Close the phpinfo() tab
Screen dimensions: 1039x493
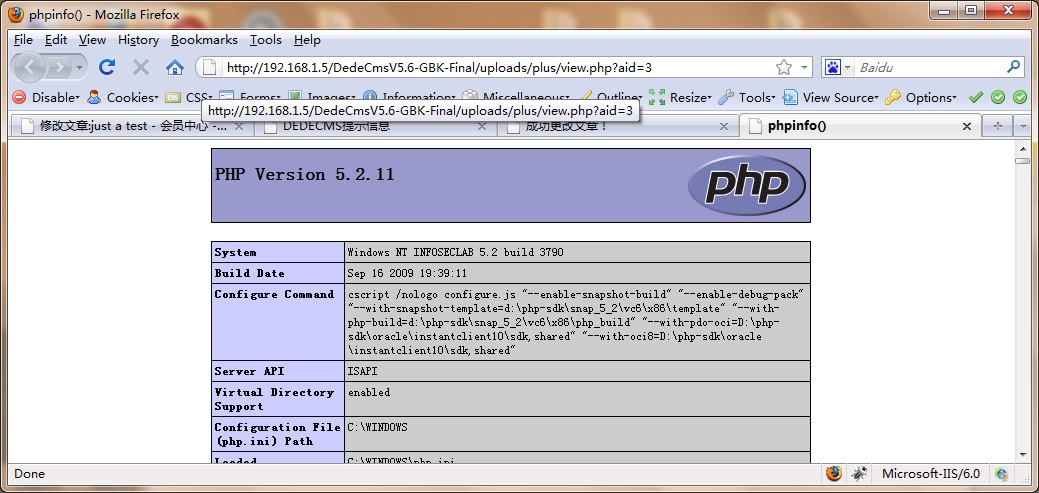967,126
